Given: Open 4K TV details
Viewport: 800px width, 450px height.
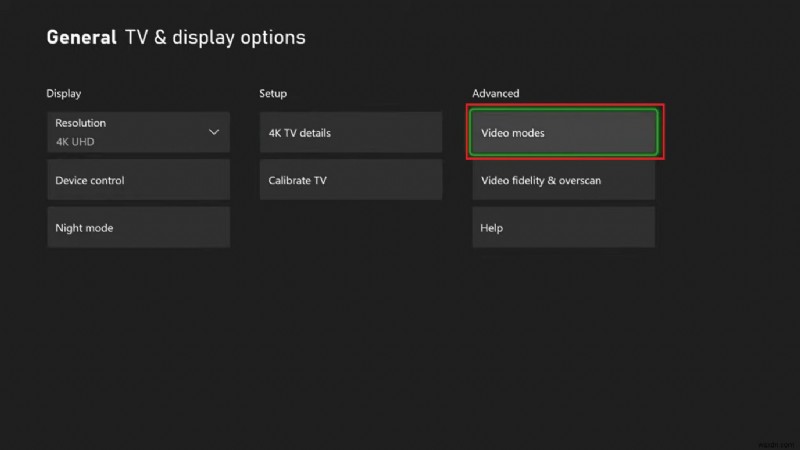Looking at the screenshot, I should pos(351,133).
